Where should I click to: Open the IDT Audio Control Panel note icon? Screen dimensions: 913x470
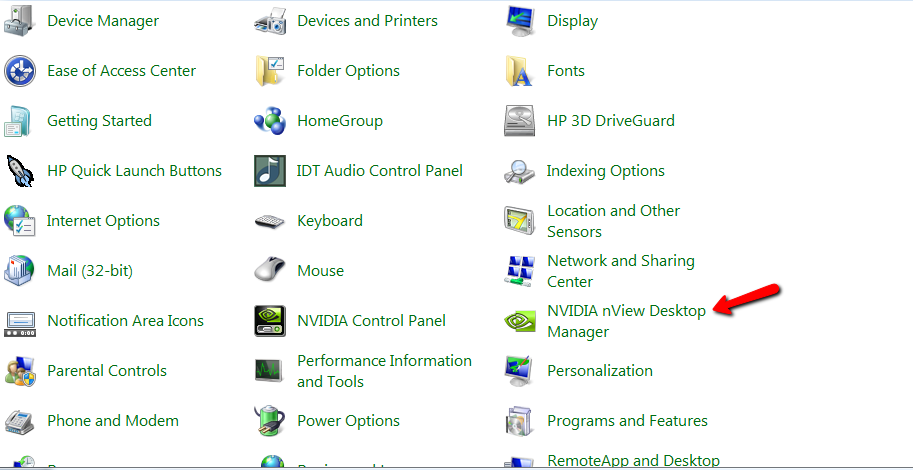click(x=270, y=171)
